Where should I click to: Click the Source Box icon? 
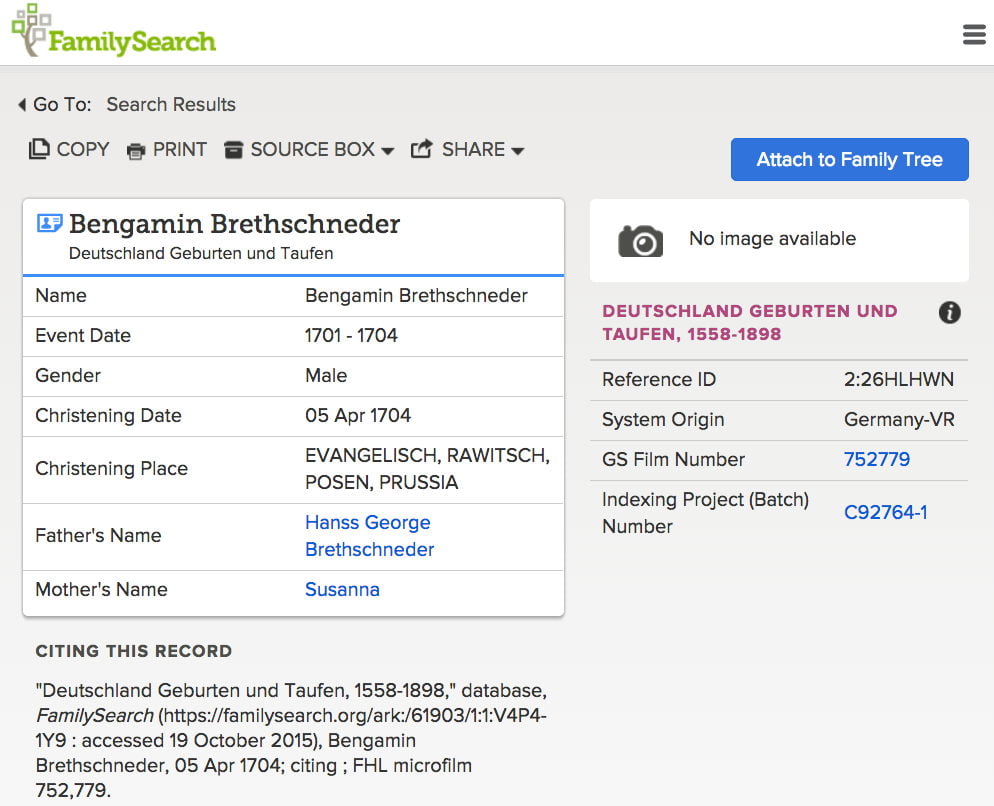(x=234, y=149)
